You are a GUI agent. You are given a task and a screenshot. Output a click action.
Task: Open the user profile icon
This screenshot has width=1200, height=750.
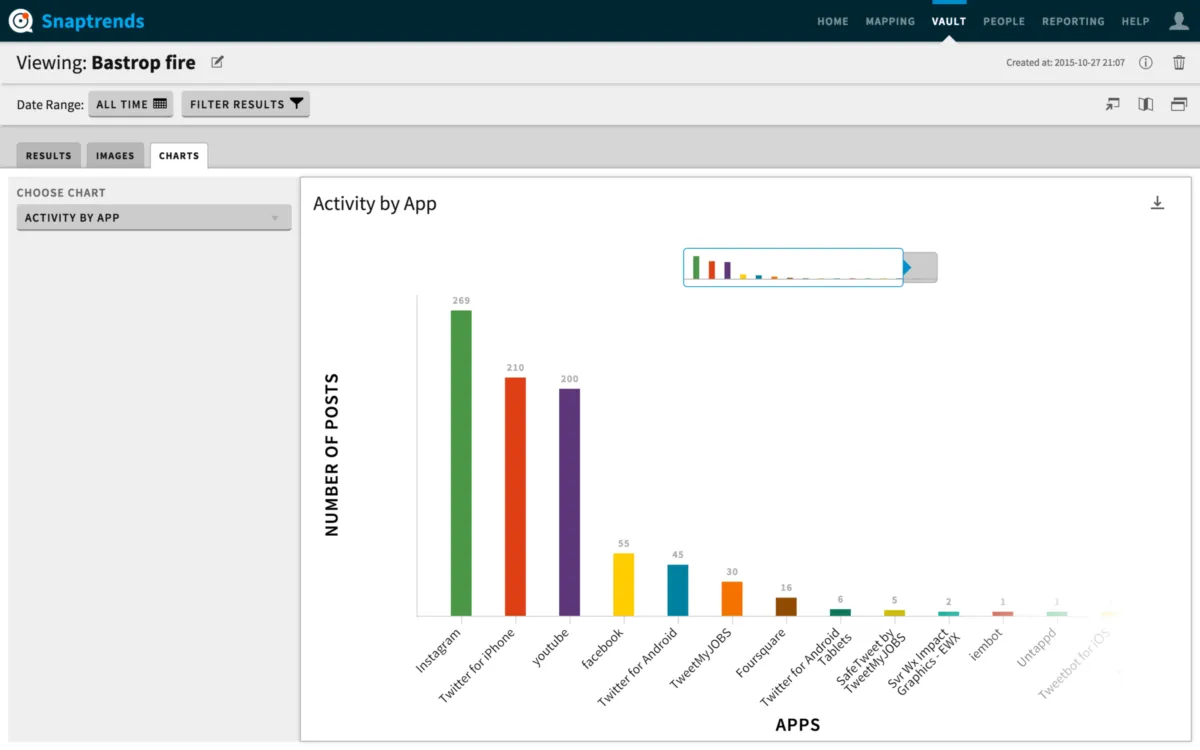pyautogui.click(x=1180, y=21)
